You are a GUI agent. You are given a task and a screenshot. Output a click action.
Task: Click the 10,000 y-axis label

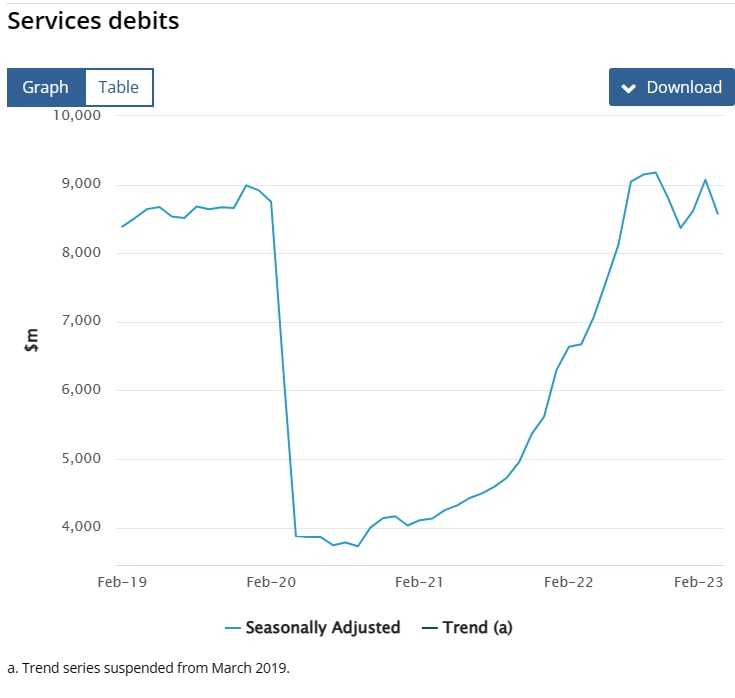tap(75, 115)
